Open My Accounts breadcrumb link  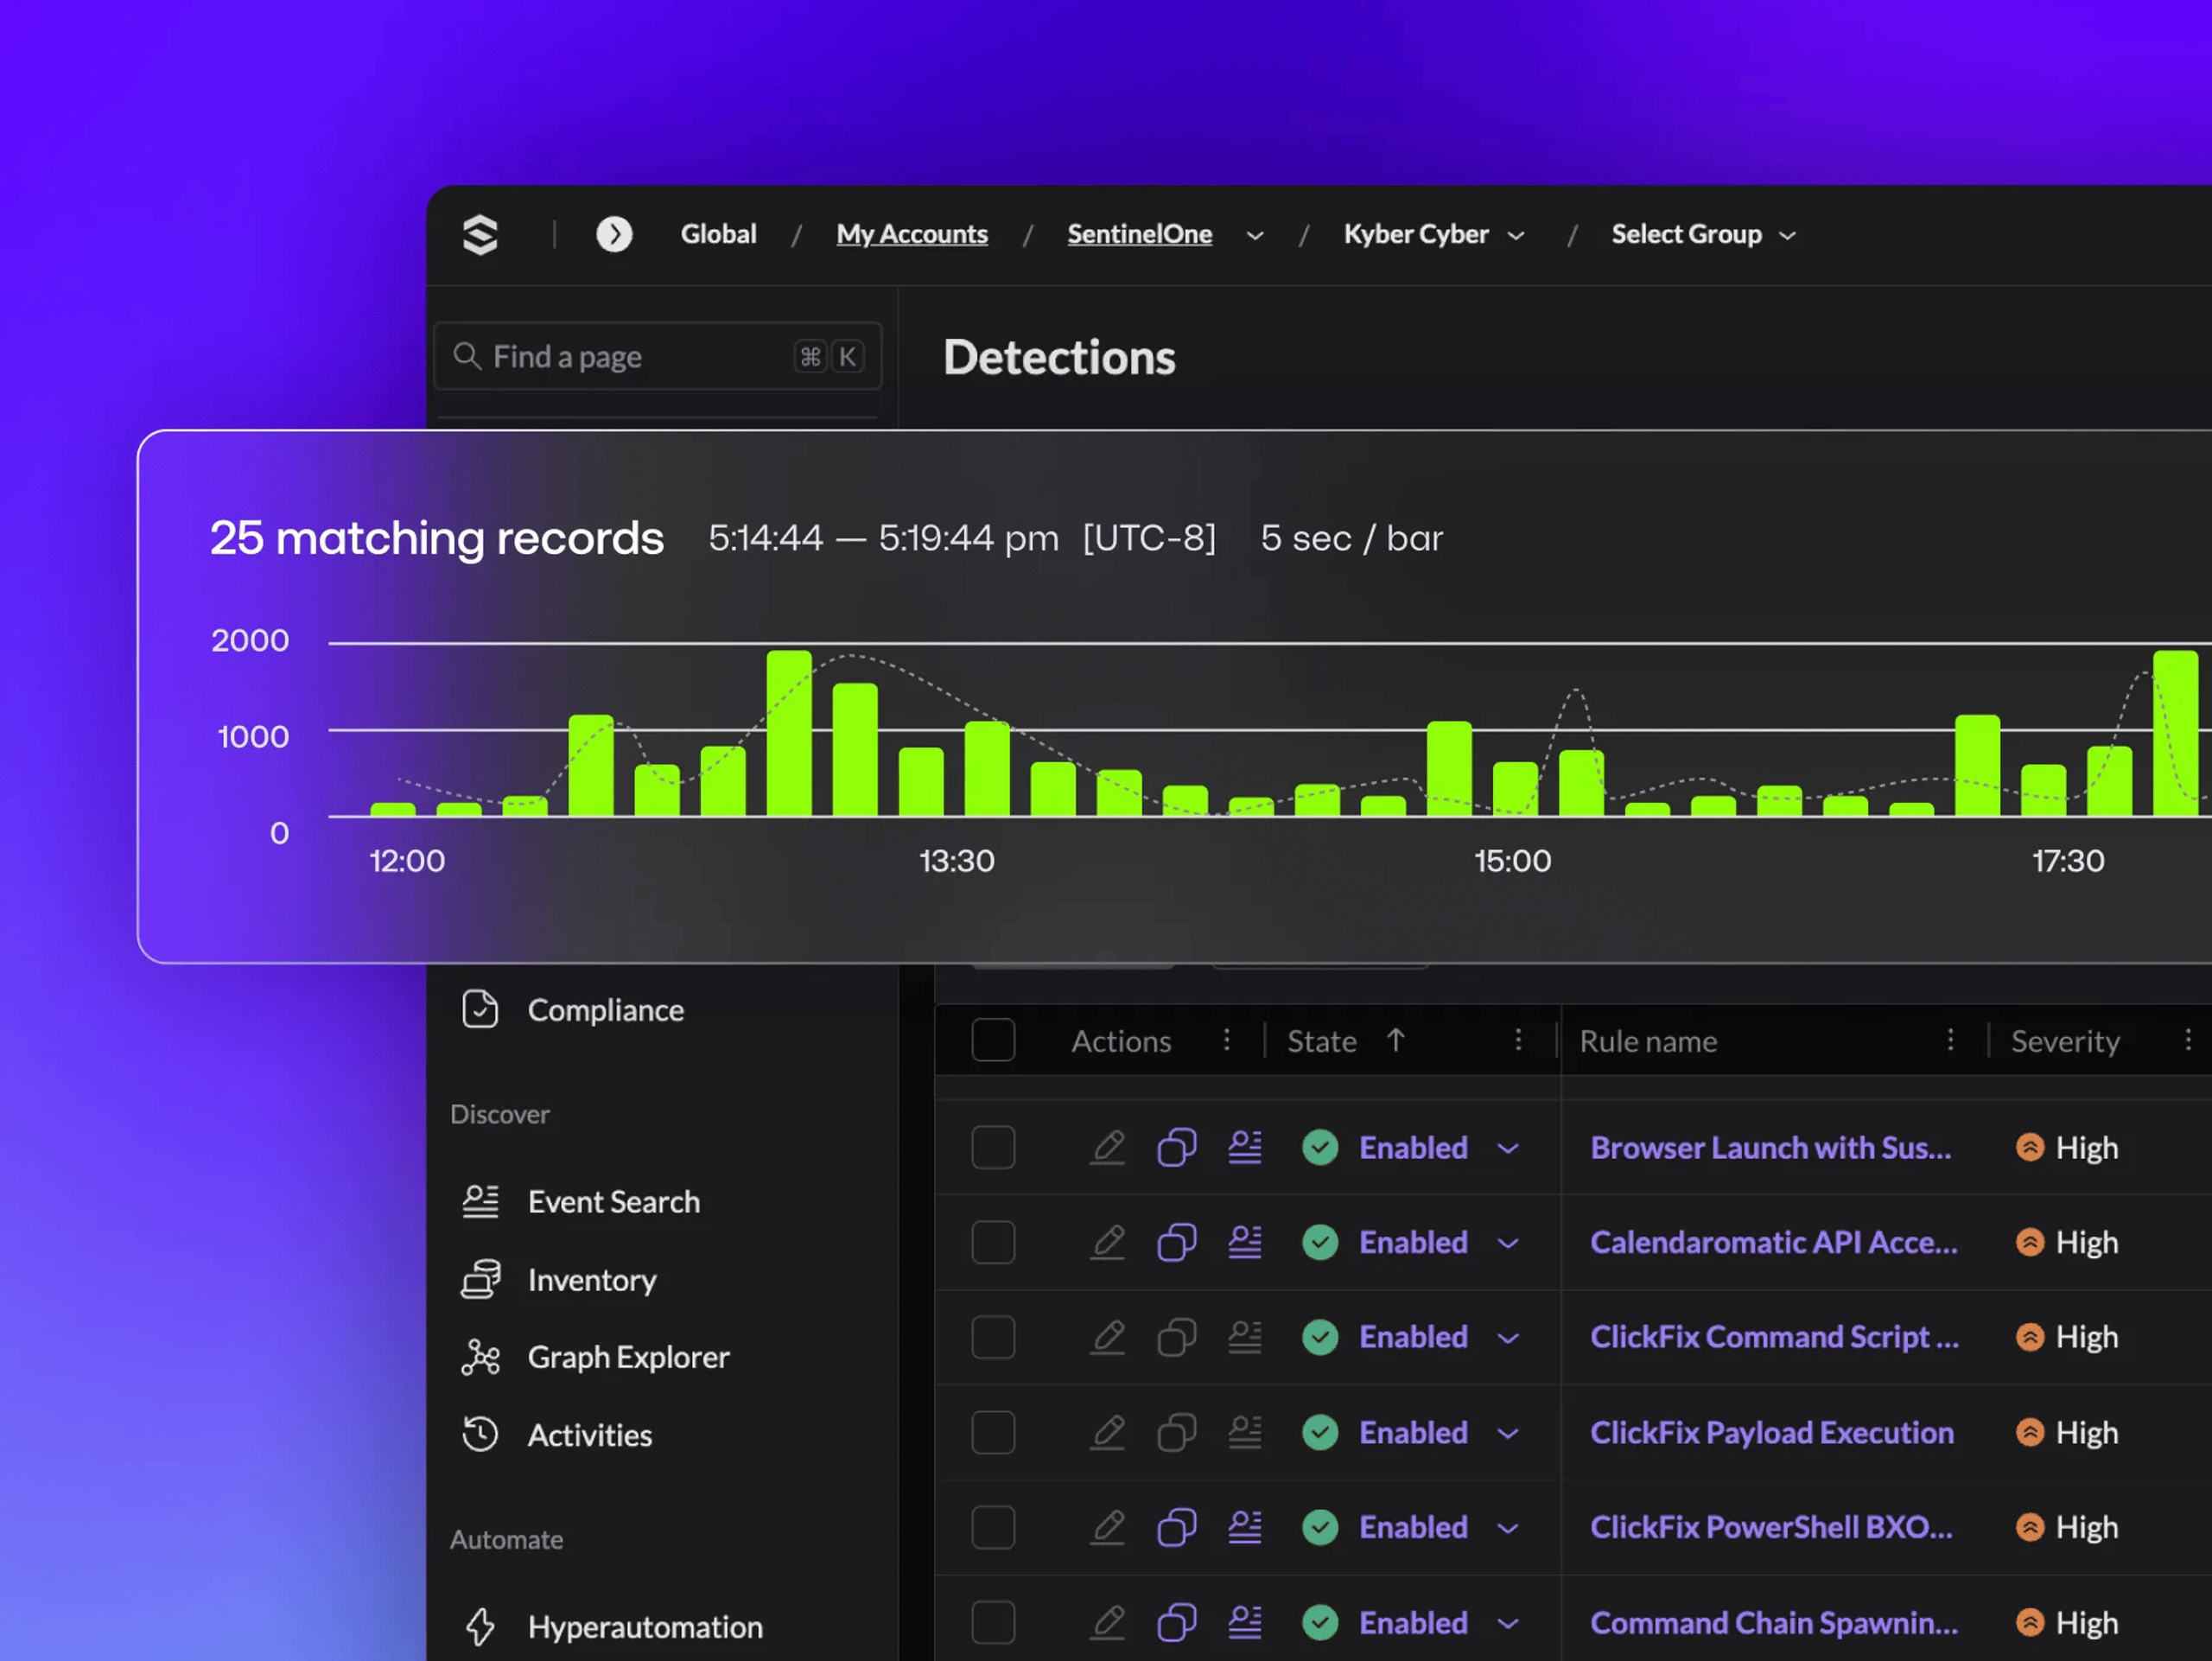[912, 234]
